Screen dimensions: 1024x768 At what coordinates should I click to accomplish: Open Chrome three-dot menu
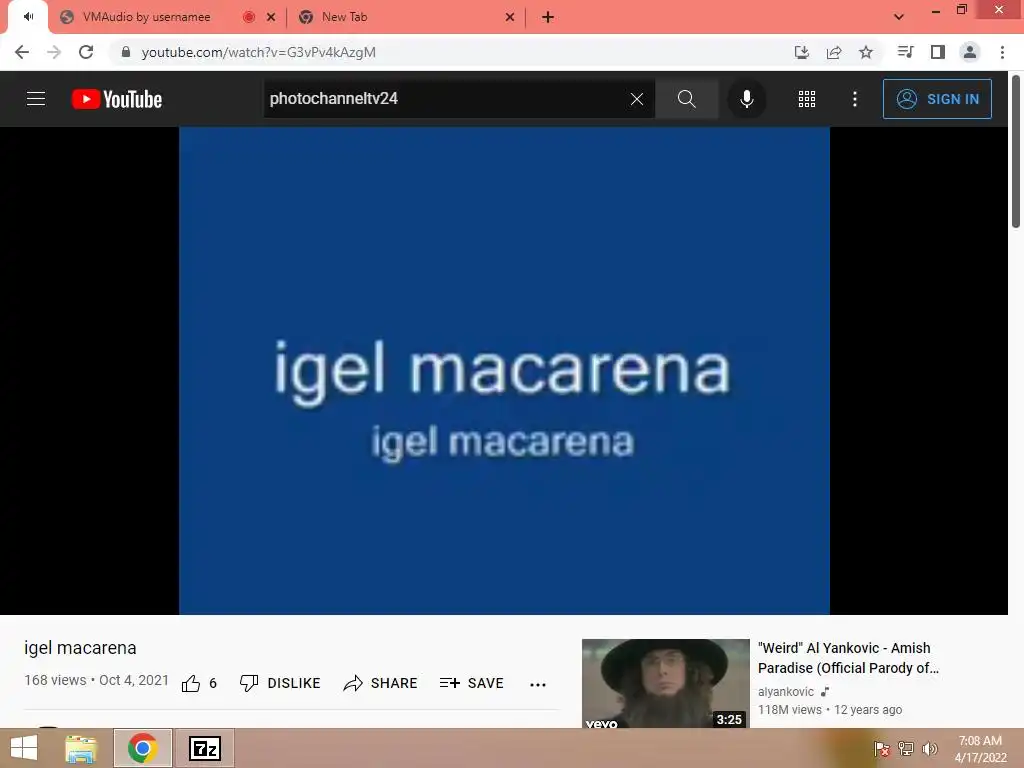click(x=1002, y=52)
